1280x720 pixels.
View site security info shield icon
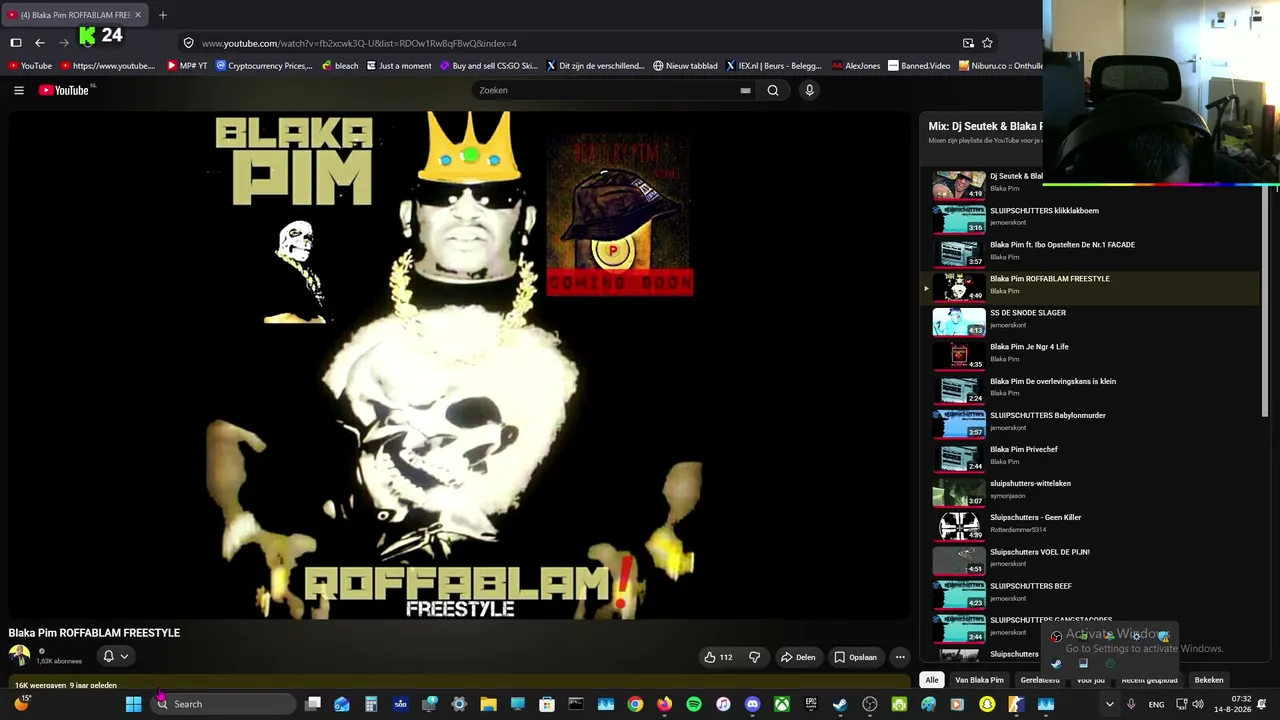188,43
